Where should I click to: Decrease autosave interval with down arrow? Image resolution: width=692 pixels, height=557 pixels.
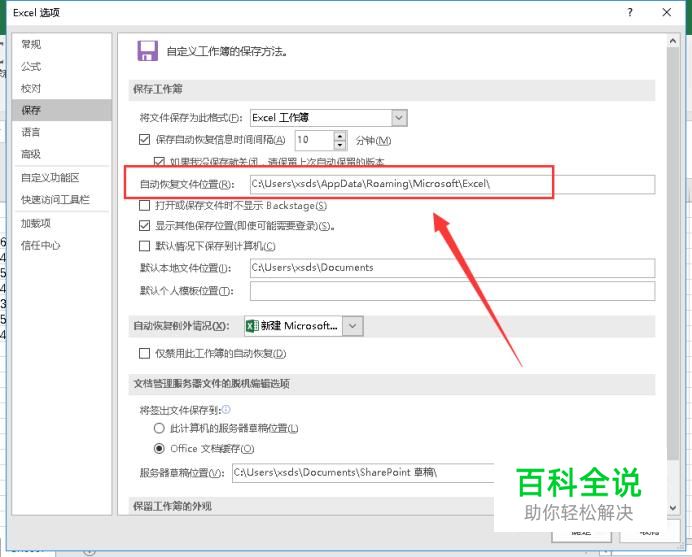coord(340,145)
